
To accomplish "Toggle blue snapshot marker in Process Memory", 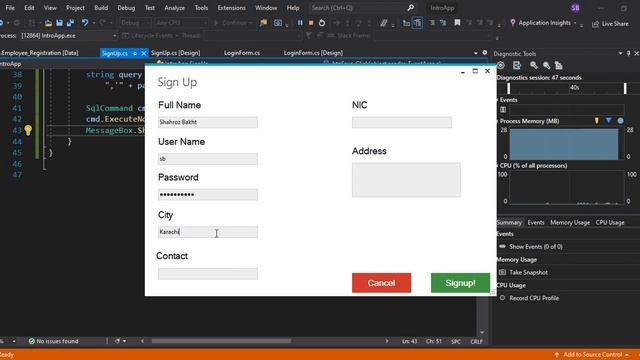I will tap(609, 121).
